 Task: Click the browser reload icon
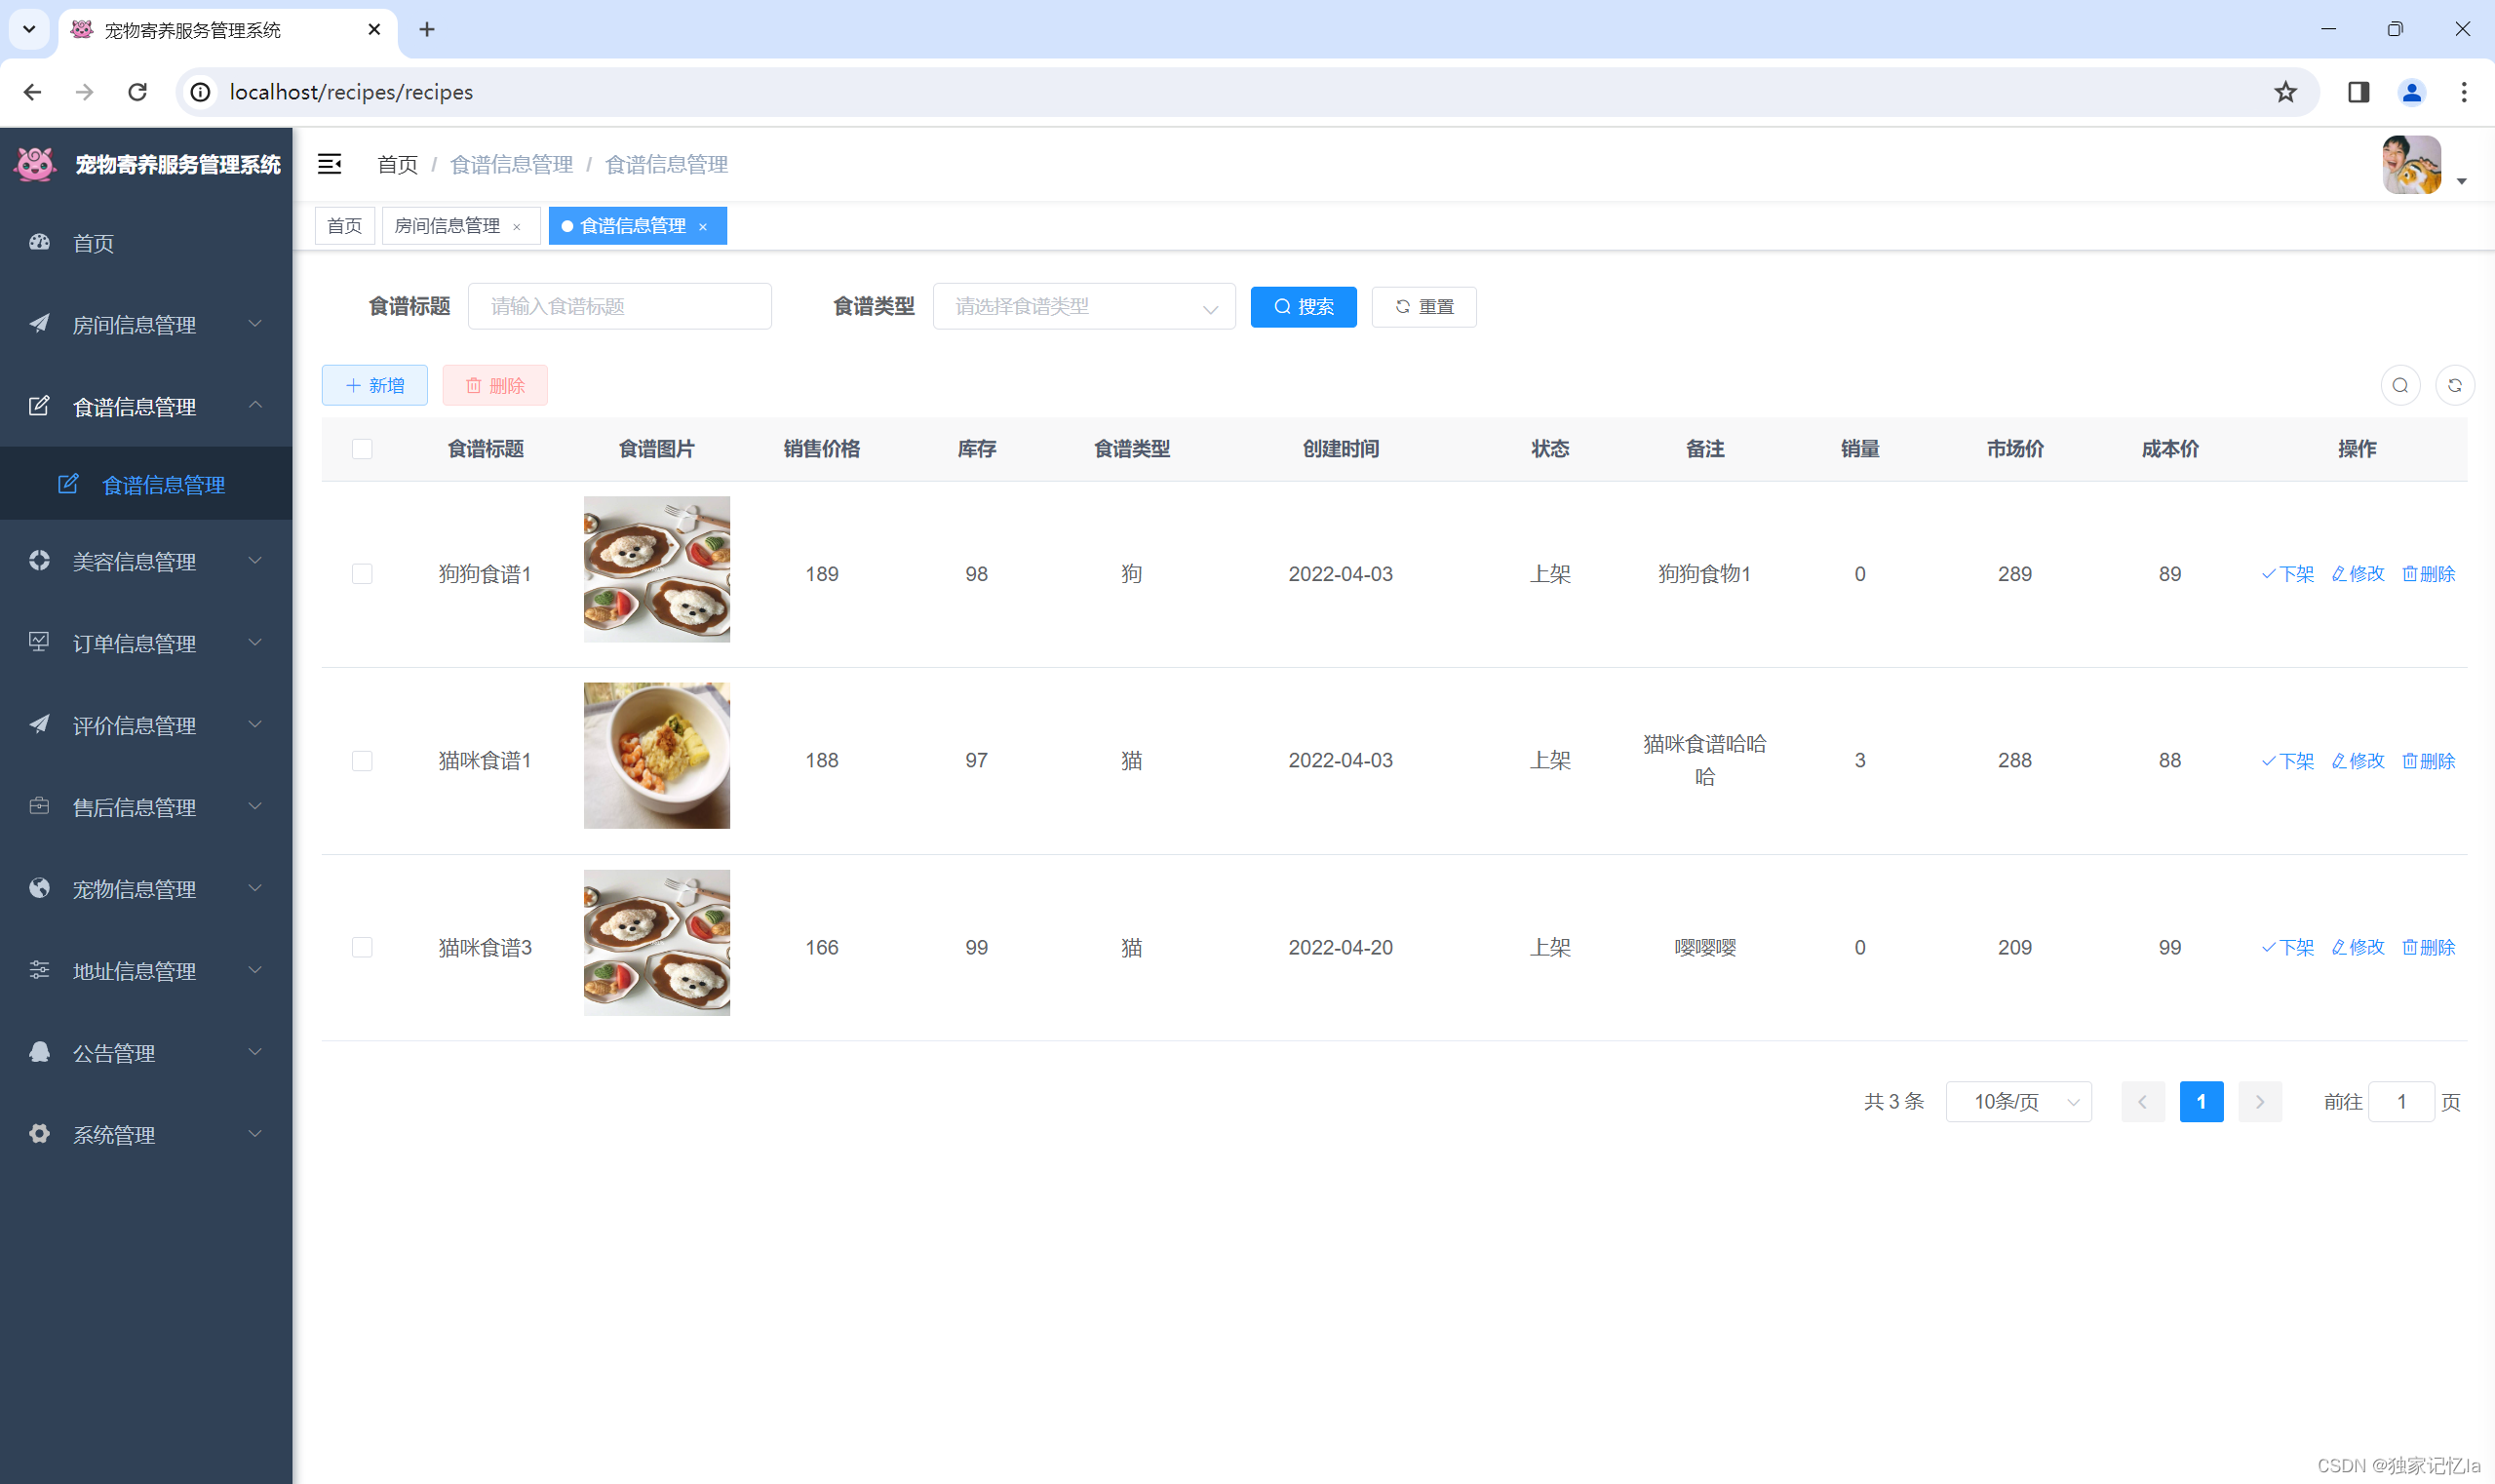point(138,92)
